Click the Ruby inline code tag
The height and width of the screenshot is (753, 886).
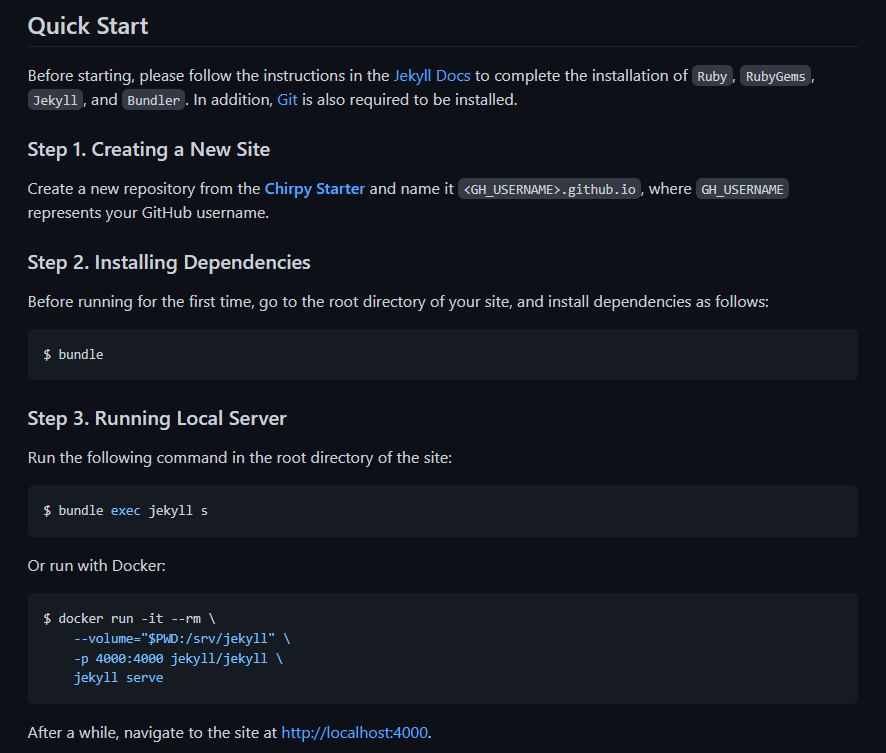point(712,76)
